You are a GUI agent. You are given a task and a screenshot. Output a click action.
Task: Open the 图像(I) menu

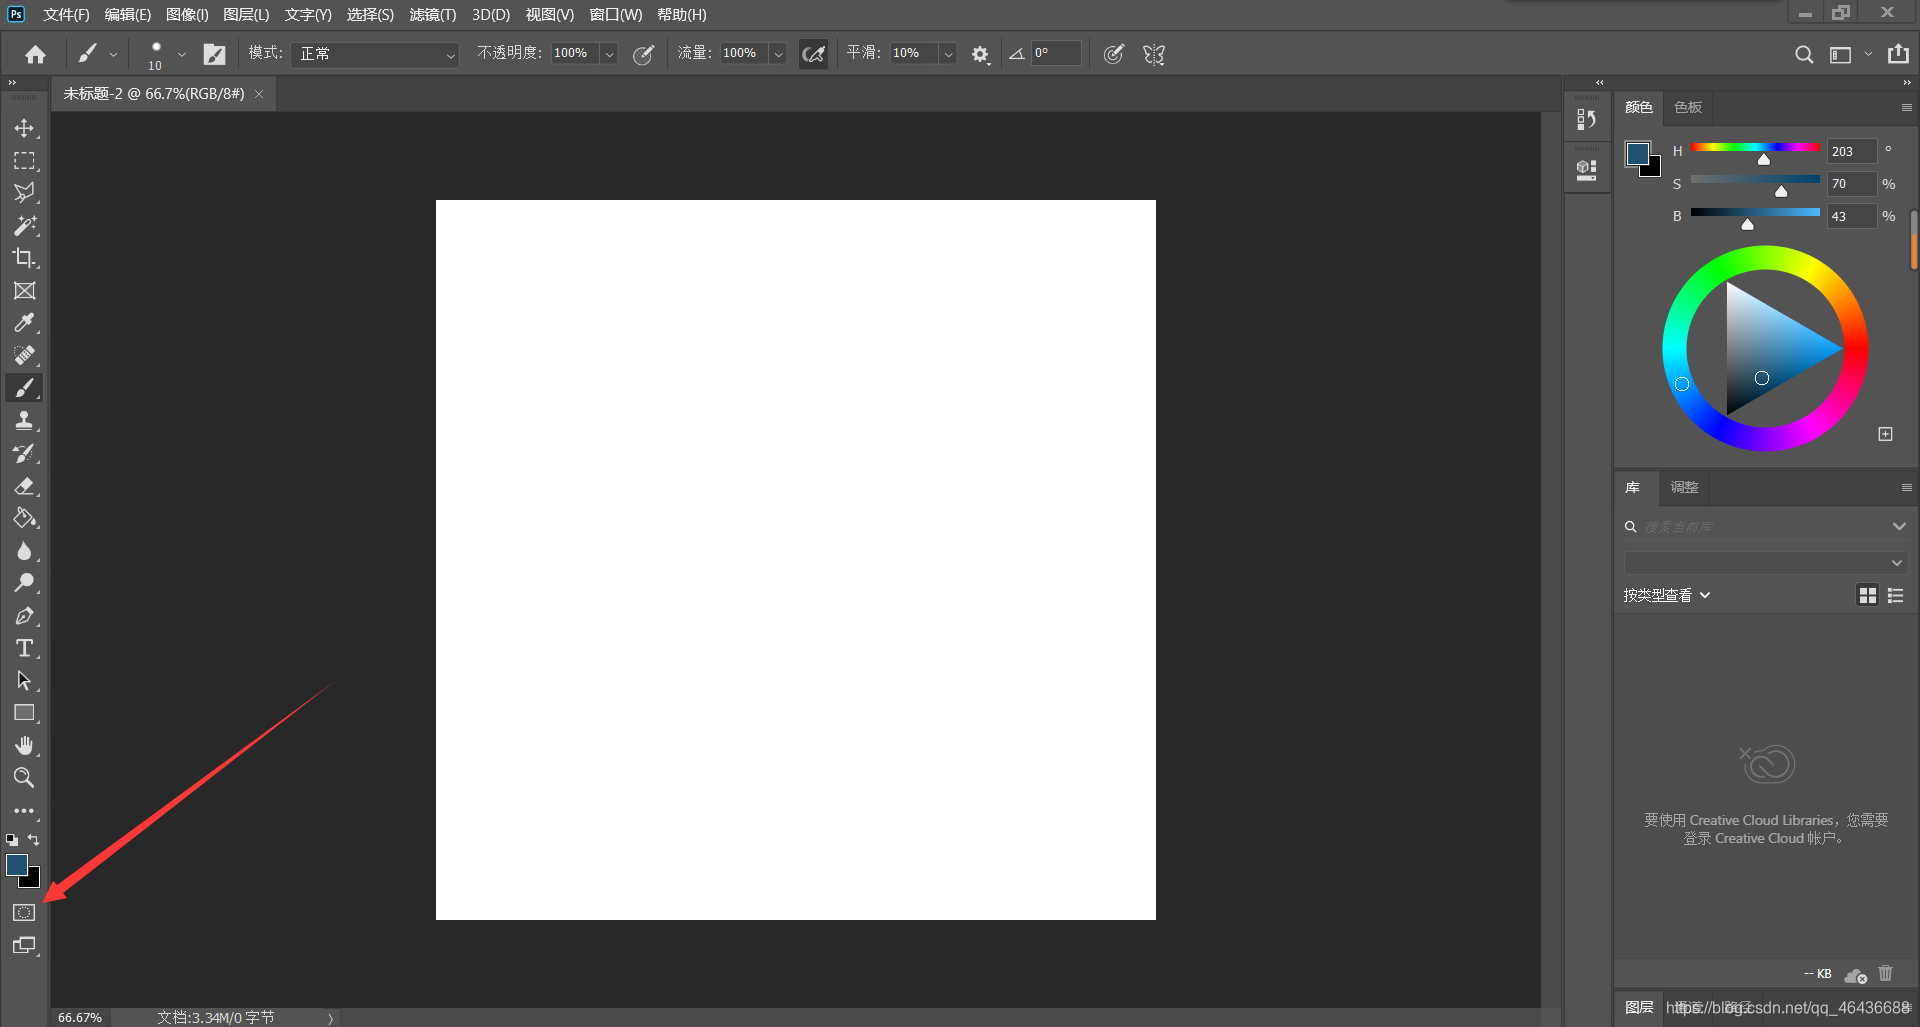point(187,15)
